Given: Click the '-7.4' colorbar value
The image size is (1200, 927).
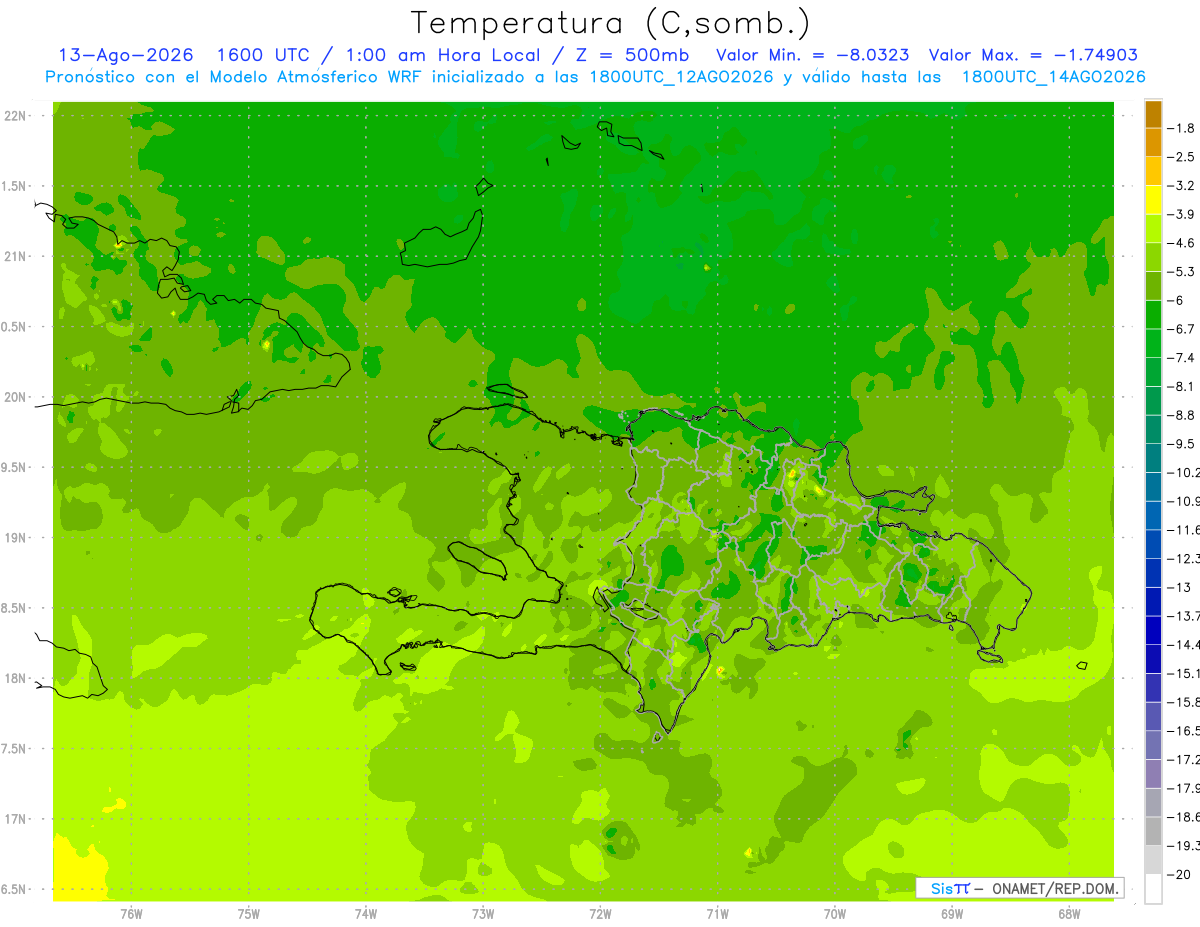Looking at the screenshot, I should pyautogui.click(x=1181, y=358).
